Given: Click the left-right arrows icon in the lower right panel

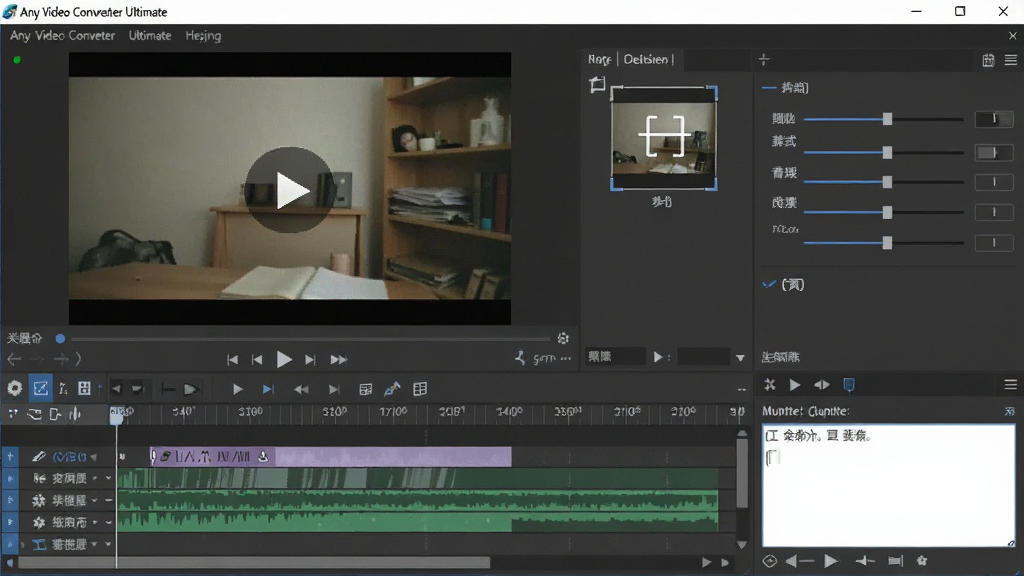Looking at the screenshot, I should point(822,385).
